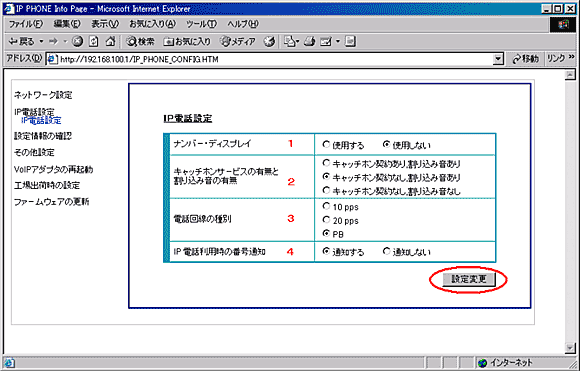The height and width of the screenshot is (371, 580).
Task: Open the 編集(E) menu
Action: [67, 24]
